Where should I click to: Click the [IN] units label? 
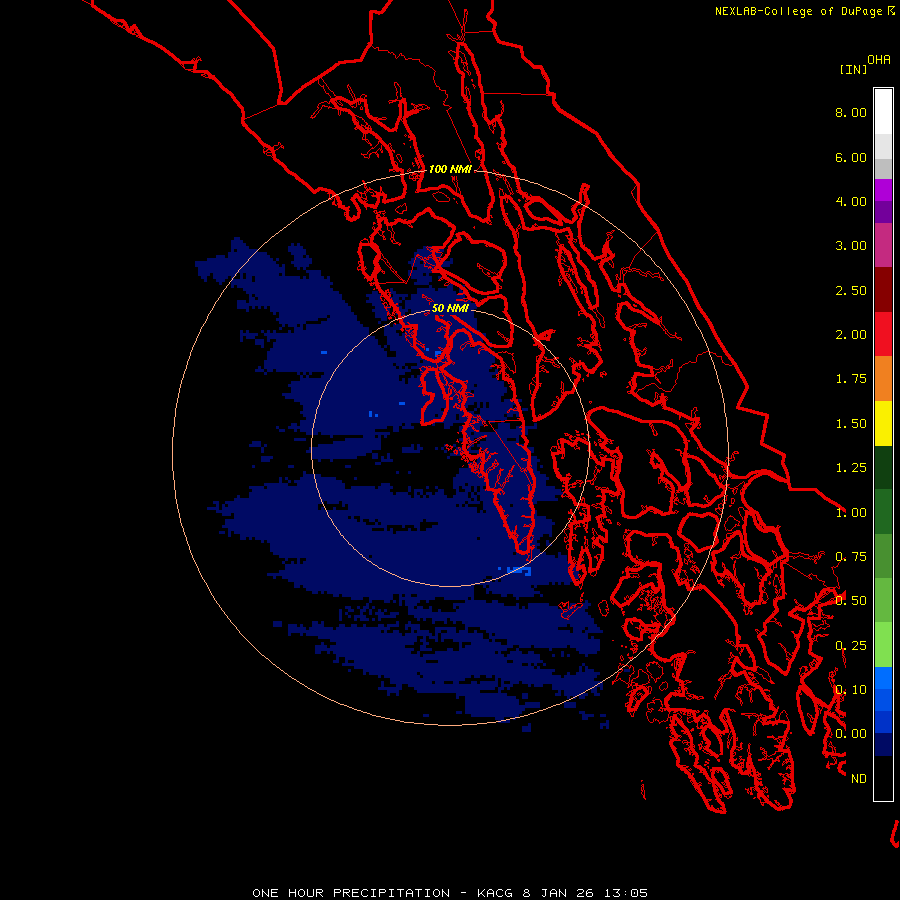[x=853, y=69]
